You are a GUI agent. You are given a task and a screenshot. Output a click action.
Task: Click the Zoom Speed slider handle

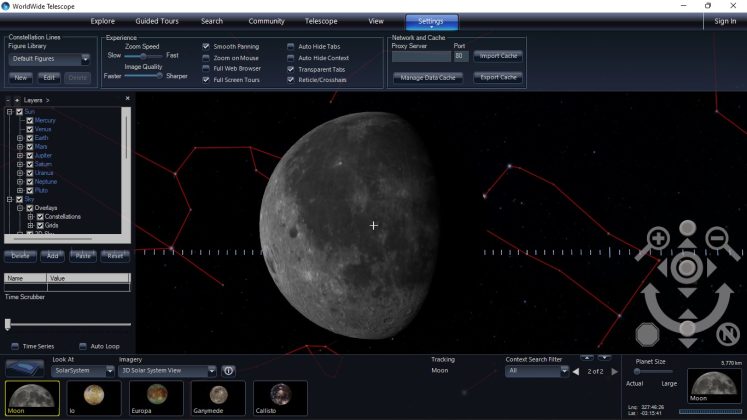coord(143,56)
